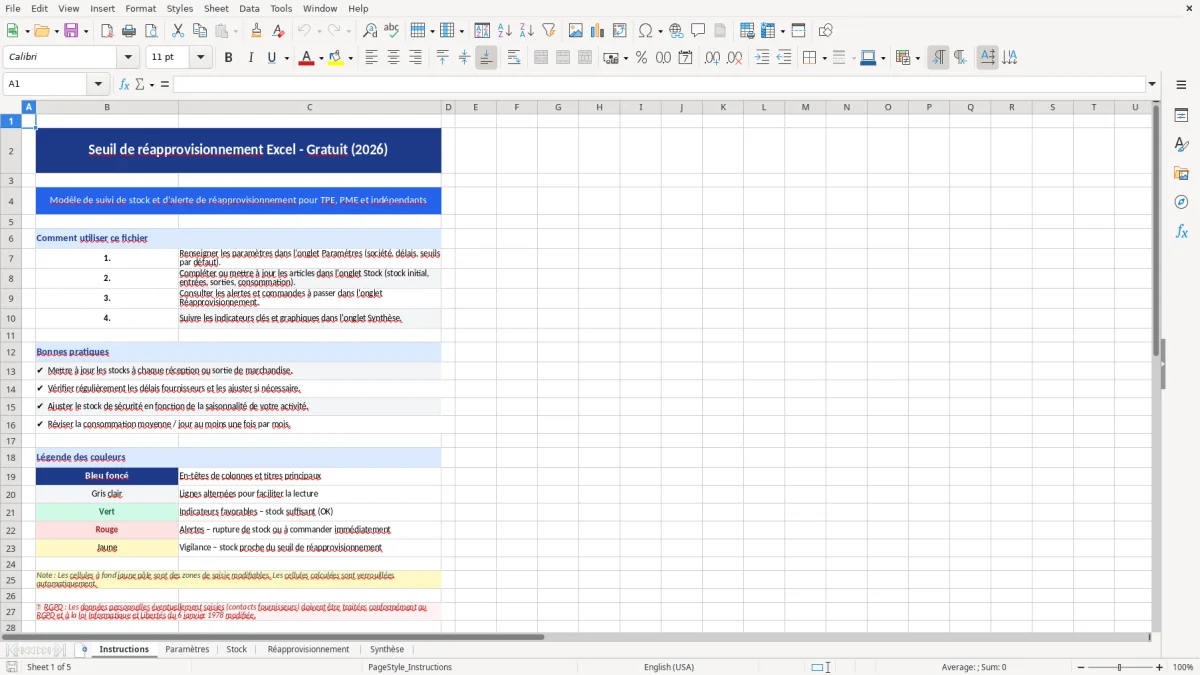Expand Name Box dropdown
Image resolution: width=1200 pixels, height=675 pixels.
(98, 84)
